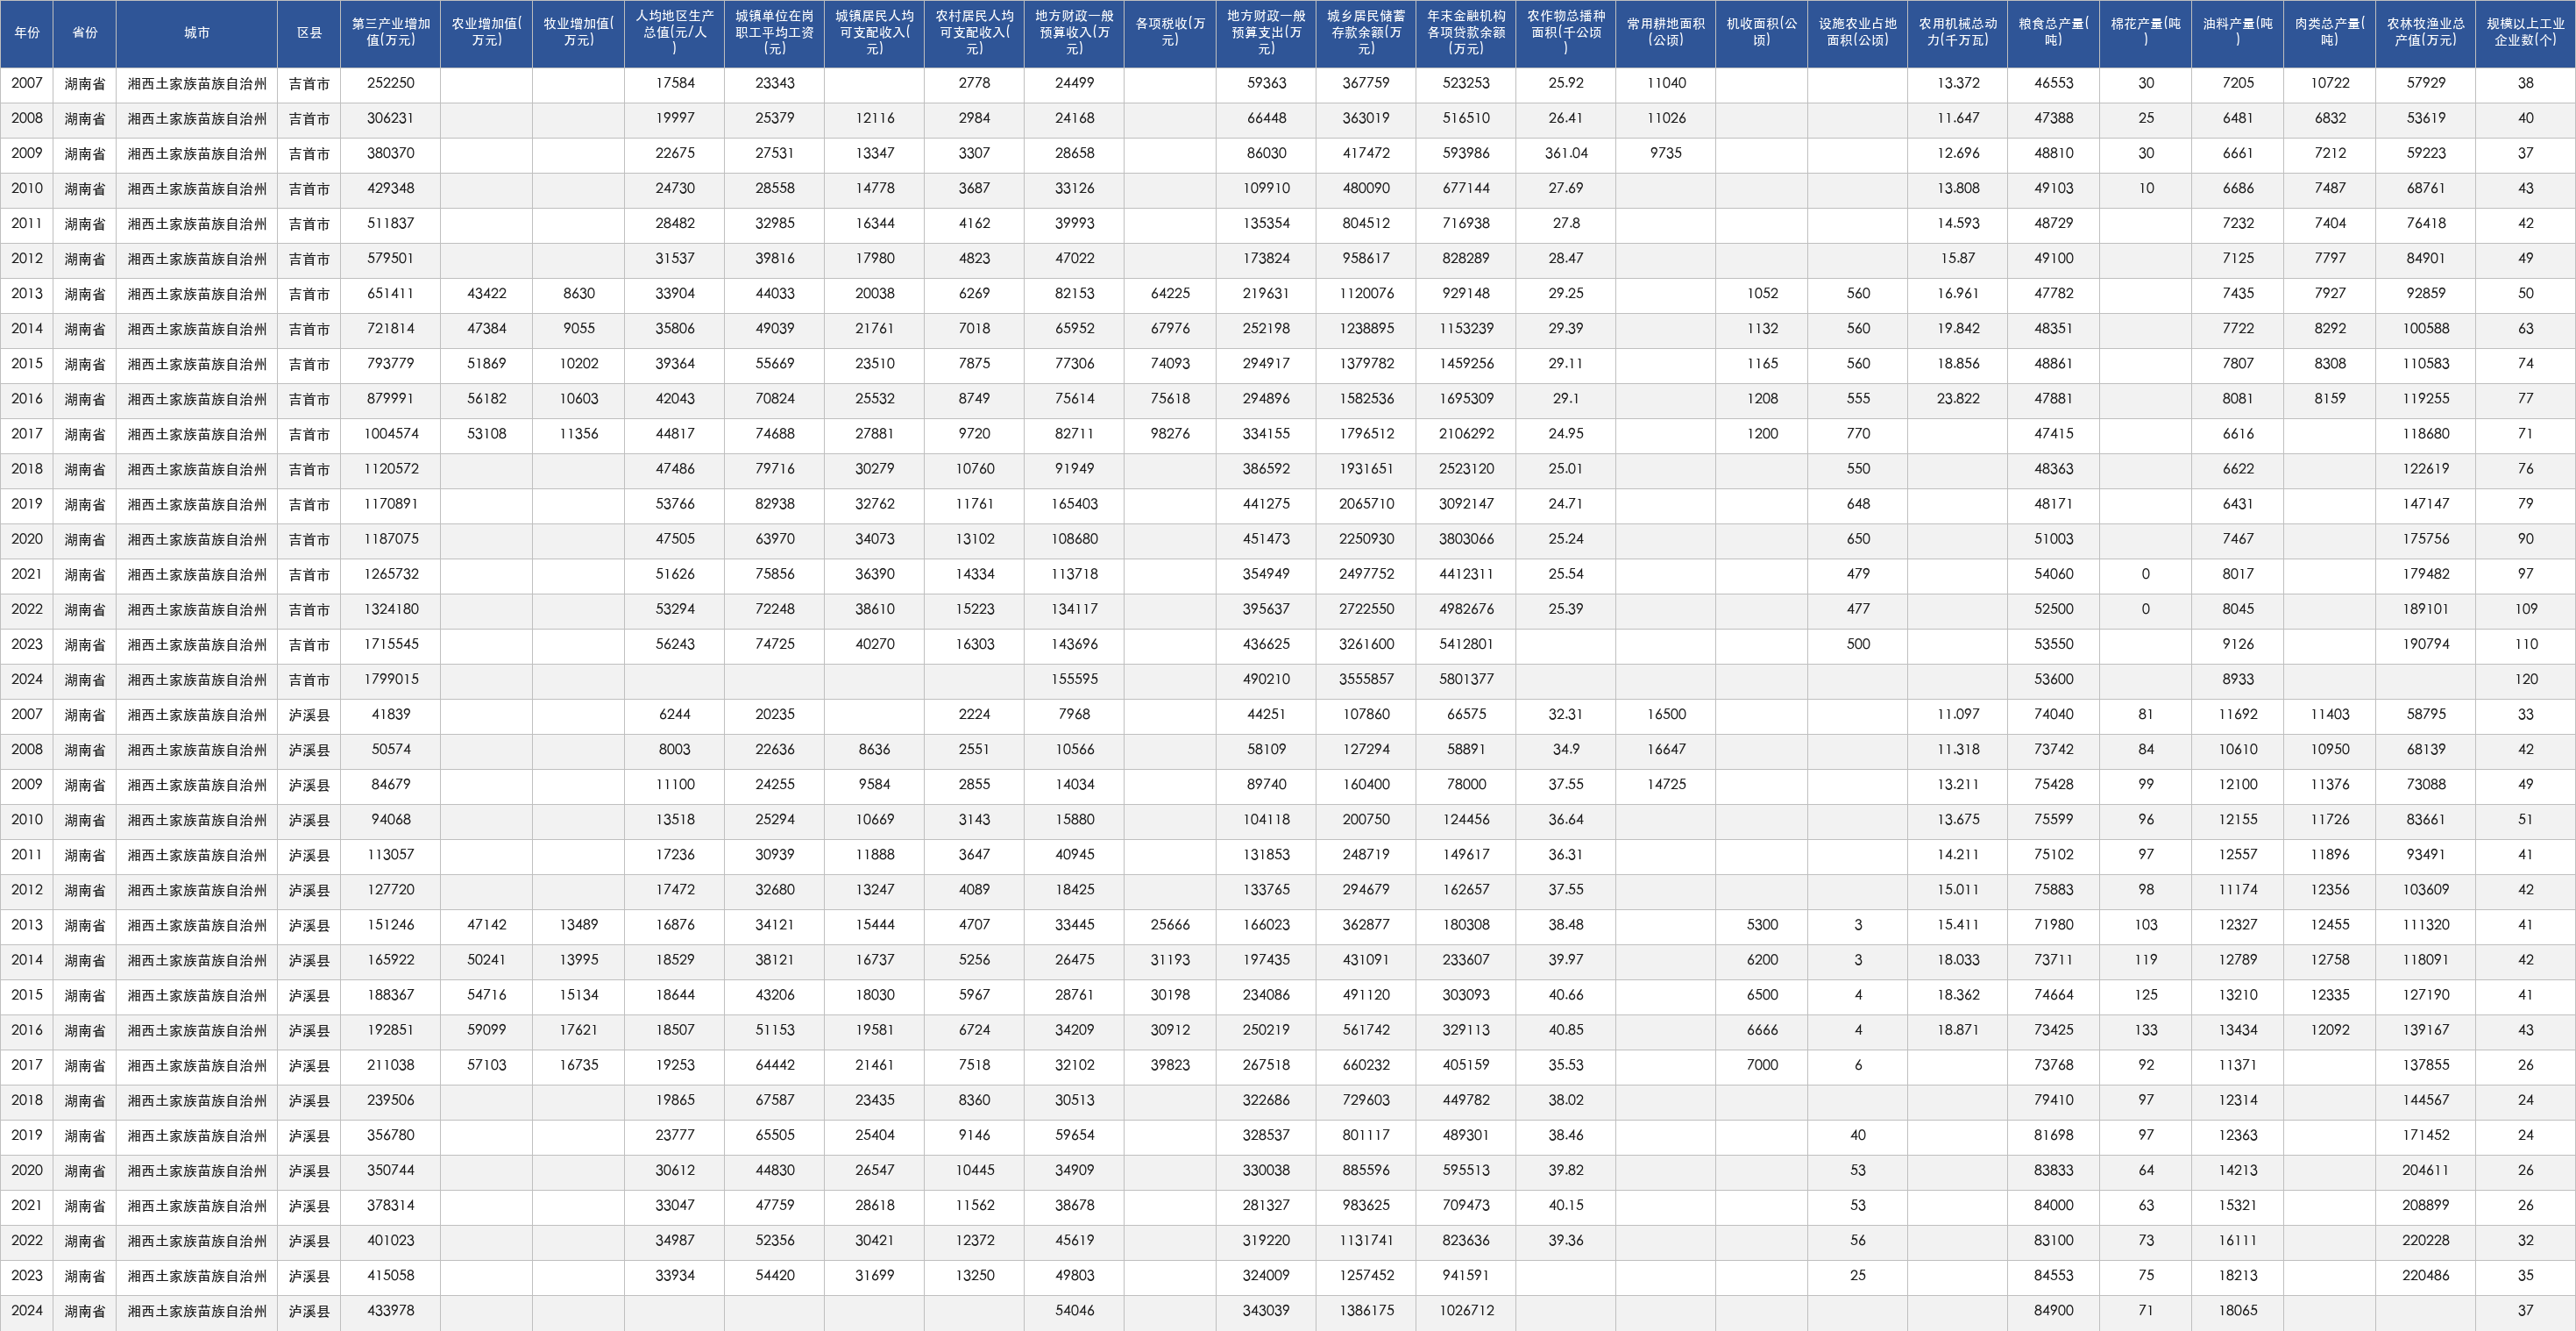Click the 粮食总产量(吨) header cell
2576x1331 pixels.
click(x=2053, y=33)
